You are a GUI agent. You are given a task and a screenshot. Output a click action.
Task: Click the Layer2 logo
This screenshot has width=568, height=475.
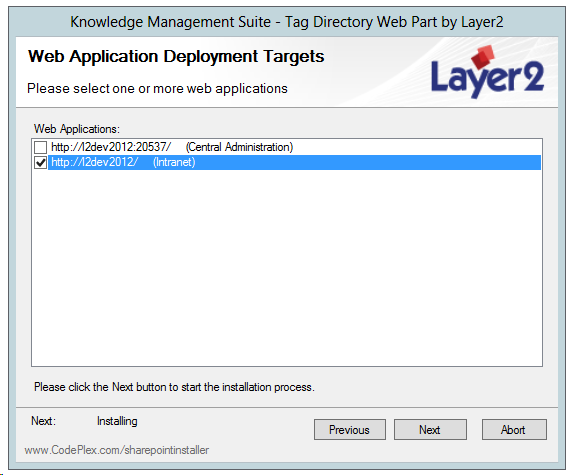pos(487,72)
